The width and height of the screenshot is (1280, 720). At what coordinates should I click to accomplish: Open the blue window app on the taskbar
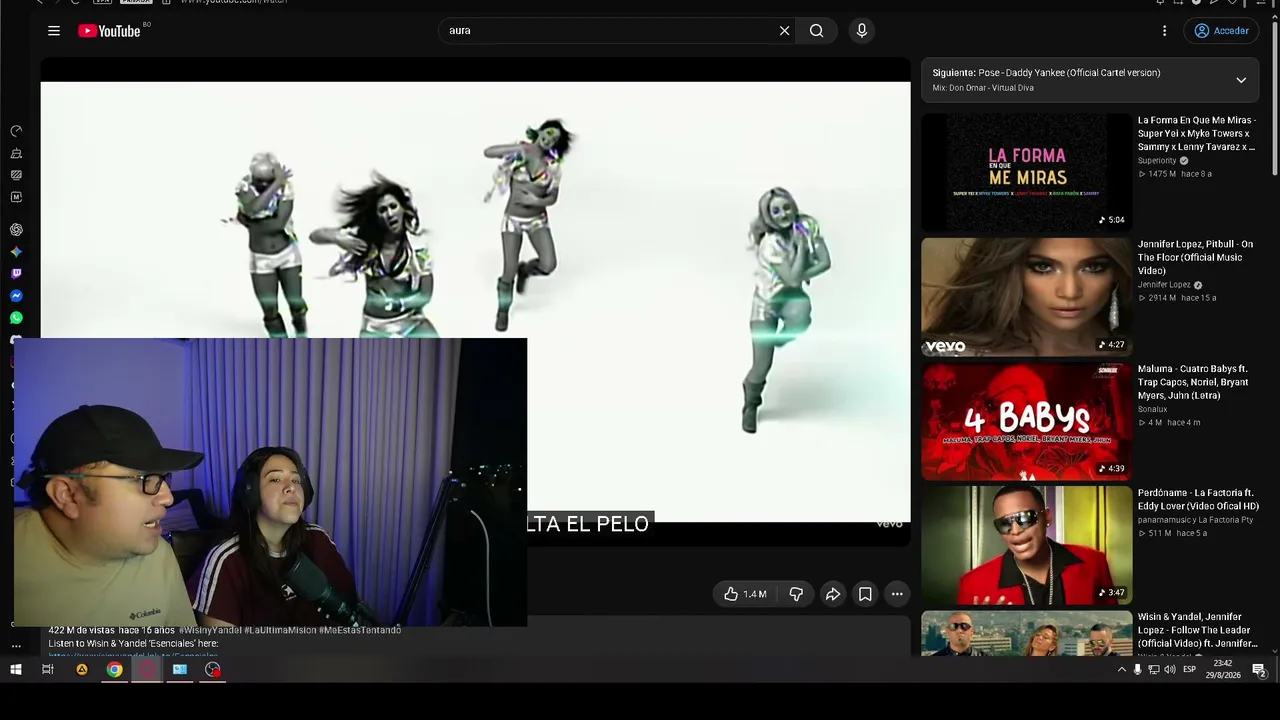click(x=180, y=670)
